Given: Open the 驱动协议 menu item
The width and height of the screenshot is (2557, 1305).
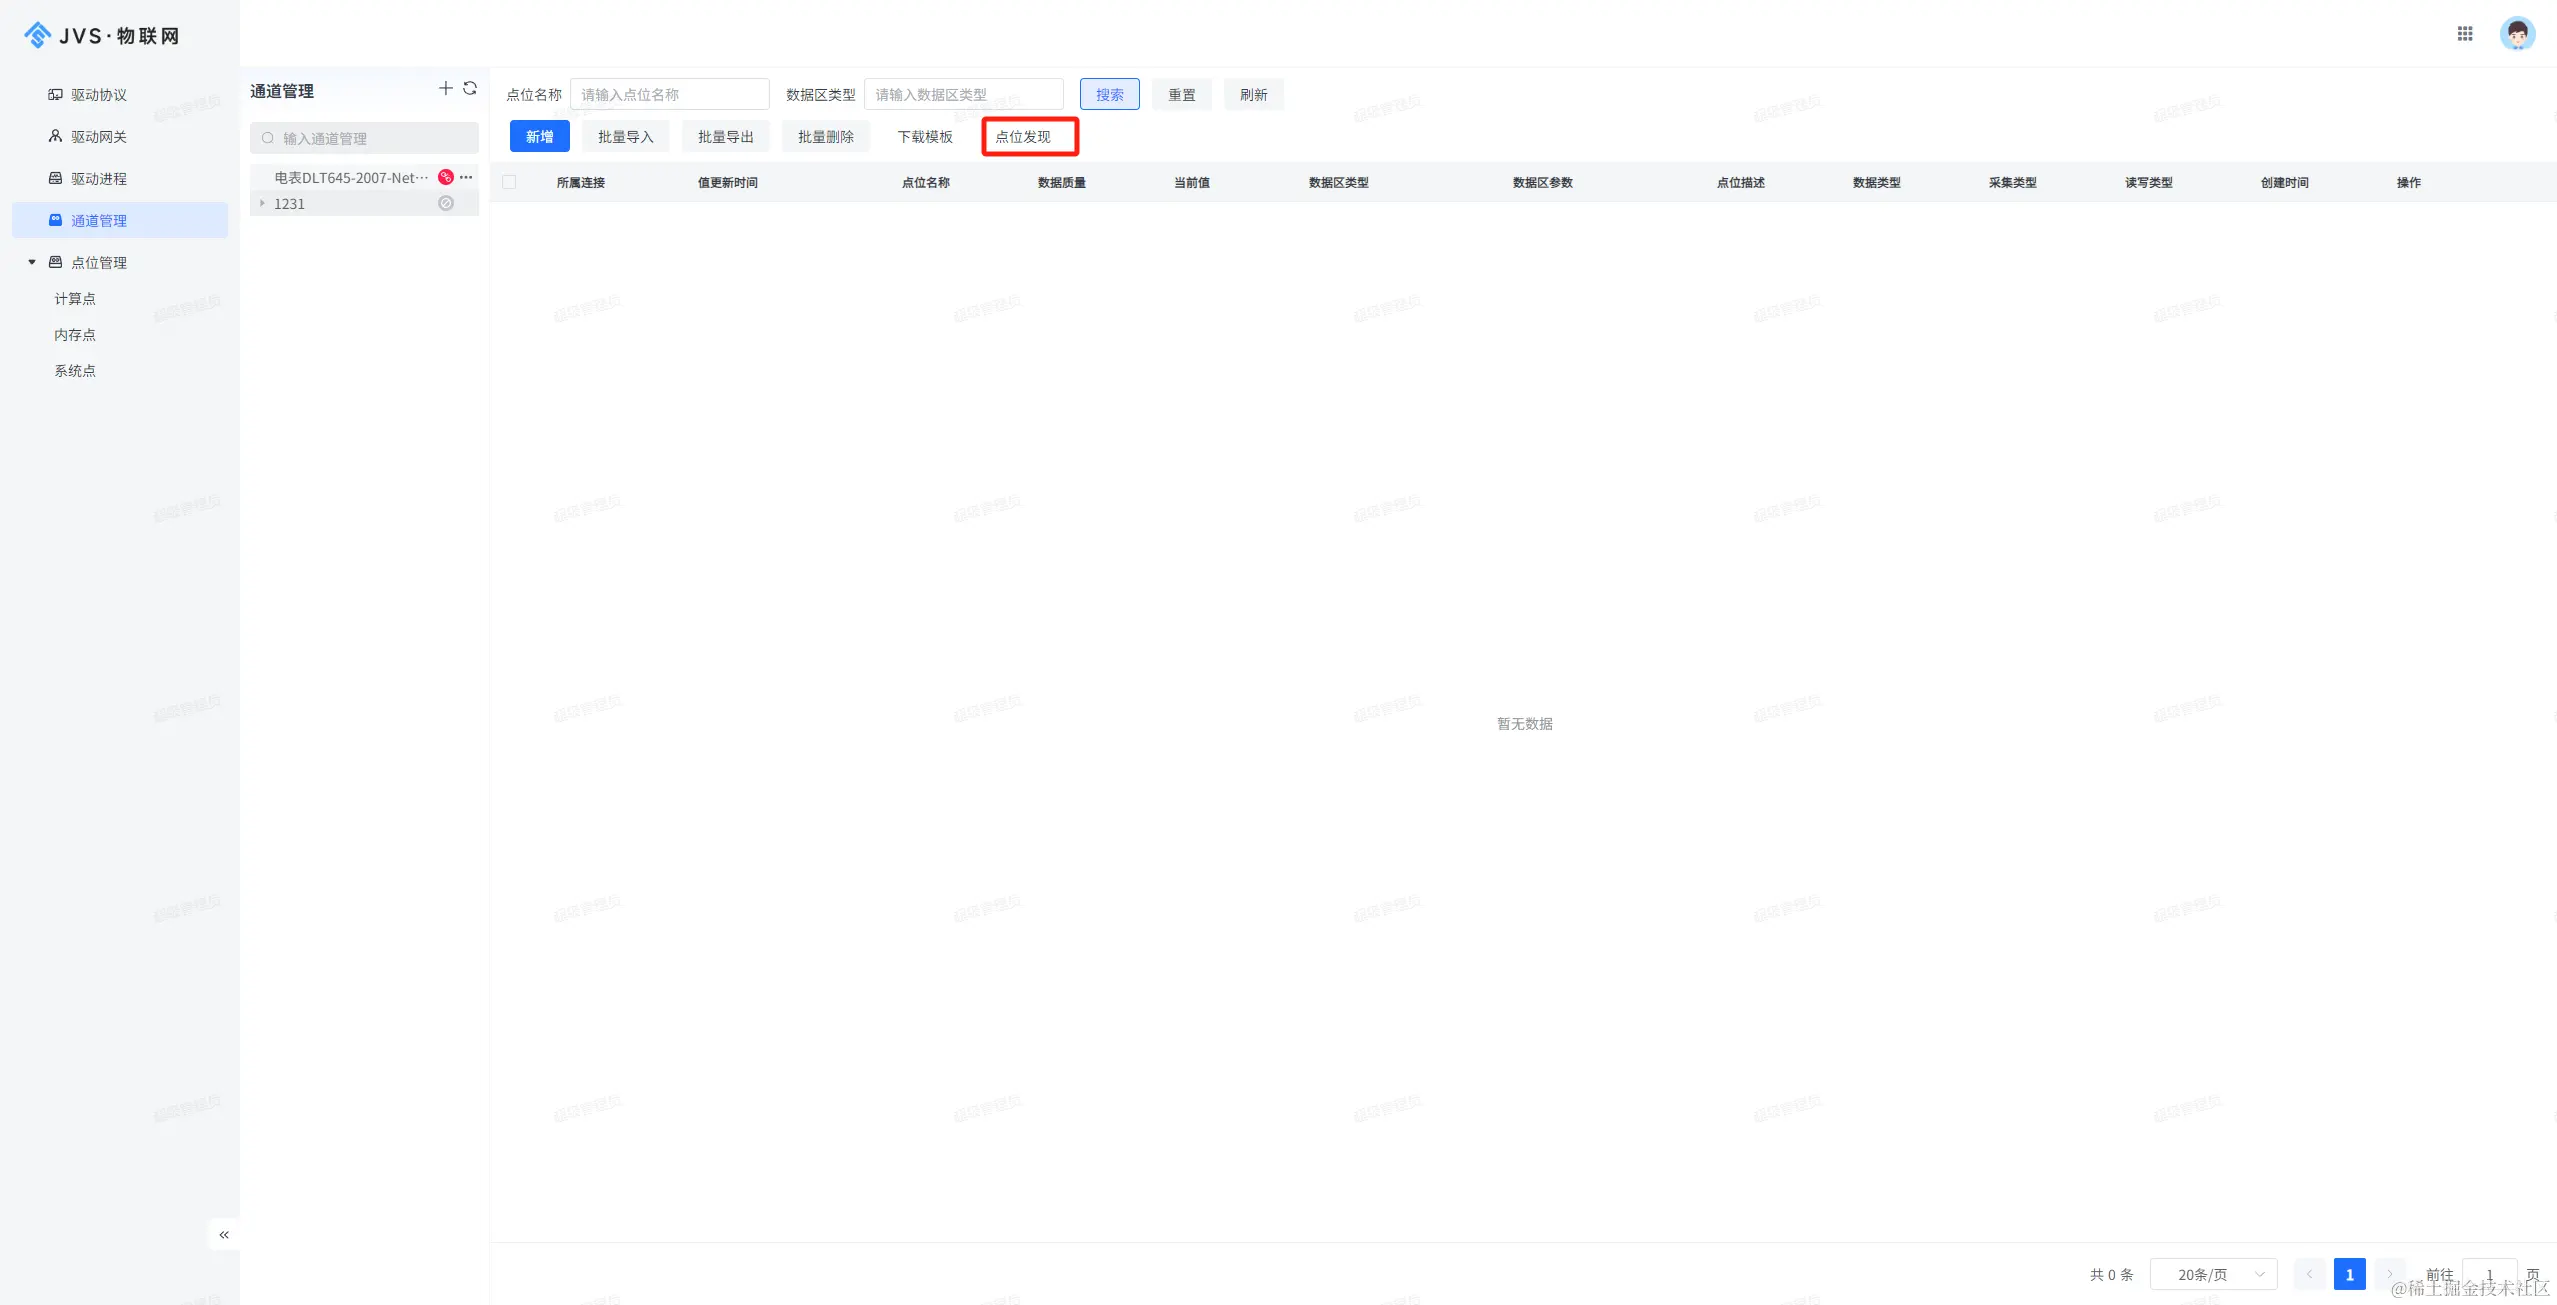Looking at the screenshot, I should click(x=99, y=95).
